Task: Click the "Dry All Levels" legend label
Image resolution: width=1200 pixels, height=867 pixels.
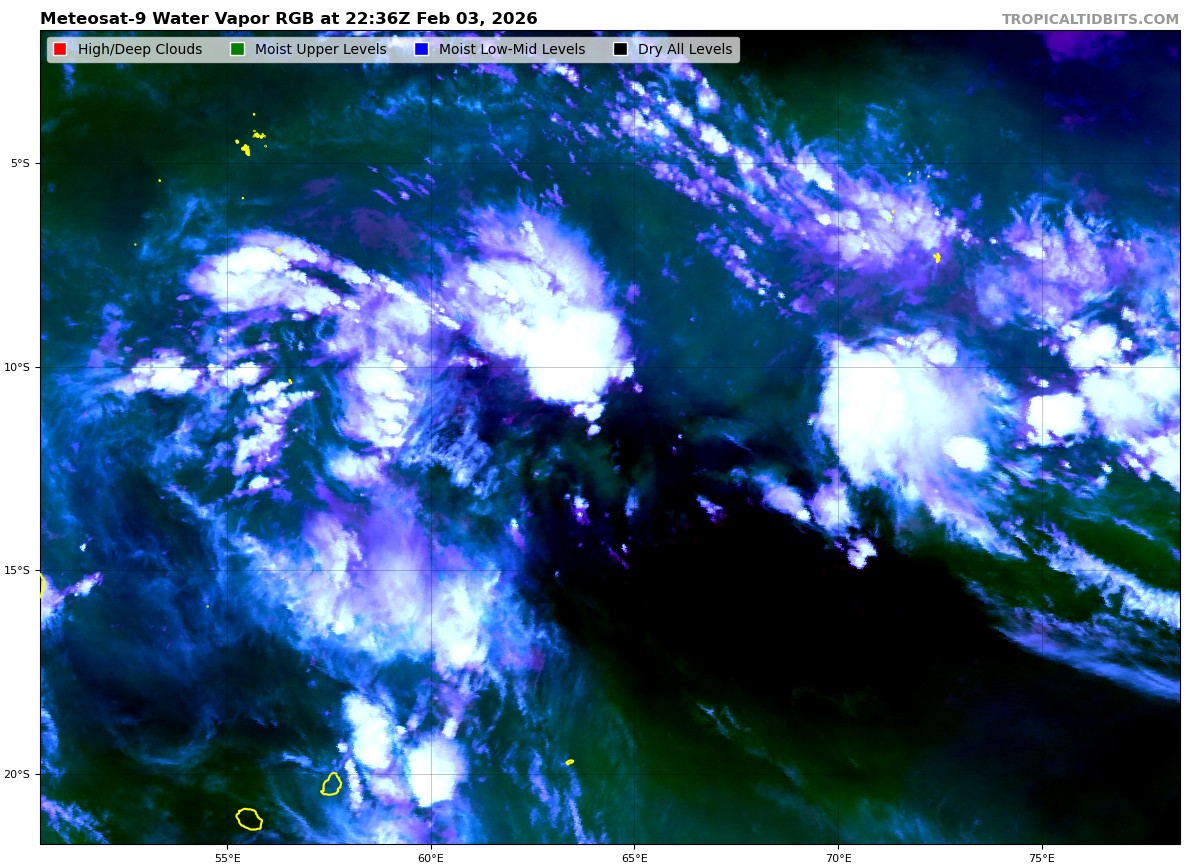Action: (x=685, y=50)
